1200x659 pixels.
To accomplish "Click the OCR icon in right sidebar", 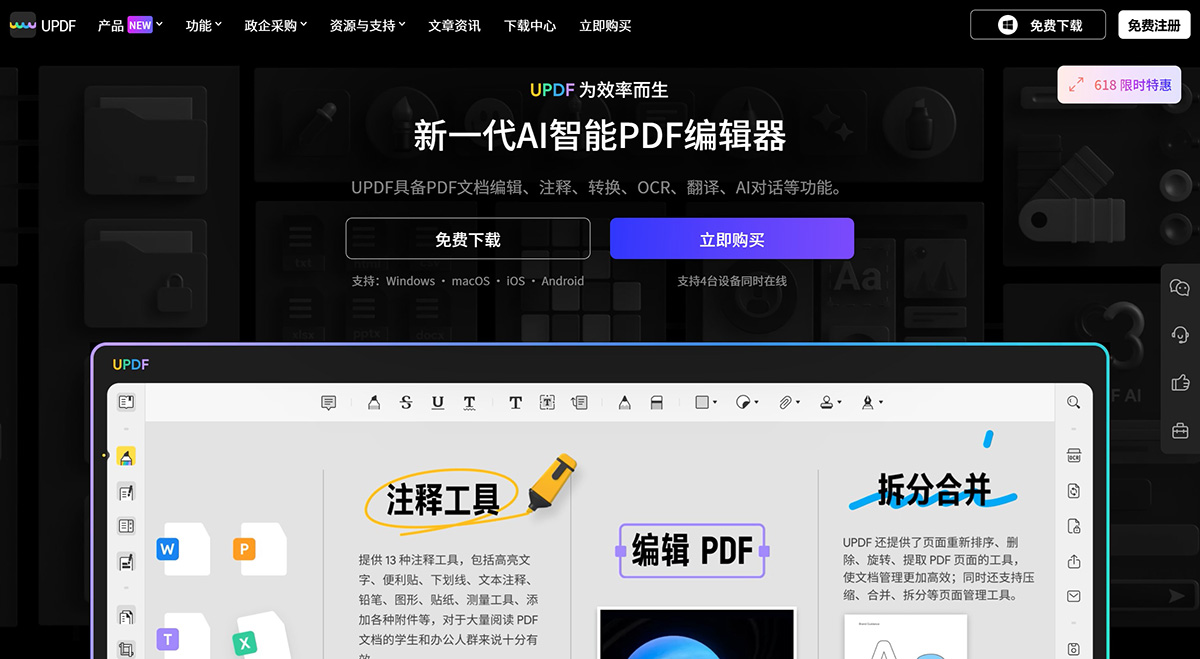I will (1073, 453).
